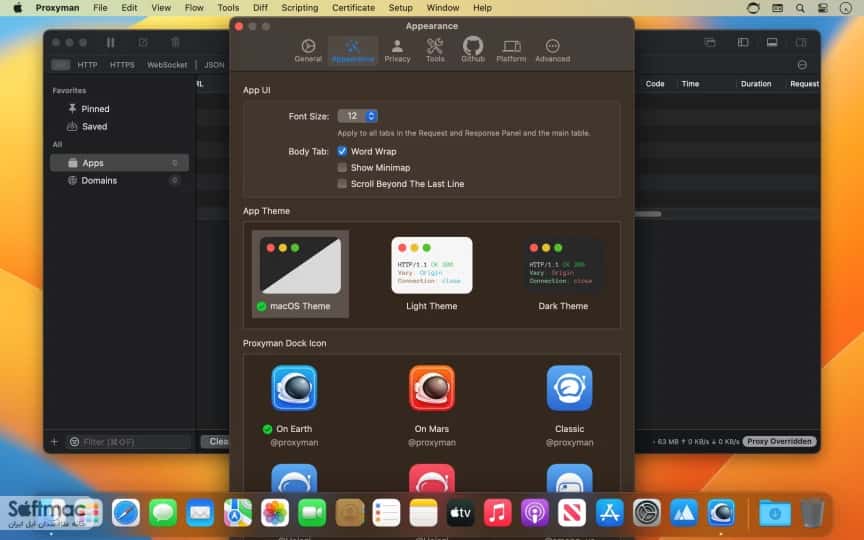Sort by the Code column header
Screen dimensions: 864x540
[655, 84]
